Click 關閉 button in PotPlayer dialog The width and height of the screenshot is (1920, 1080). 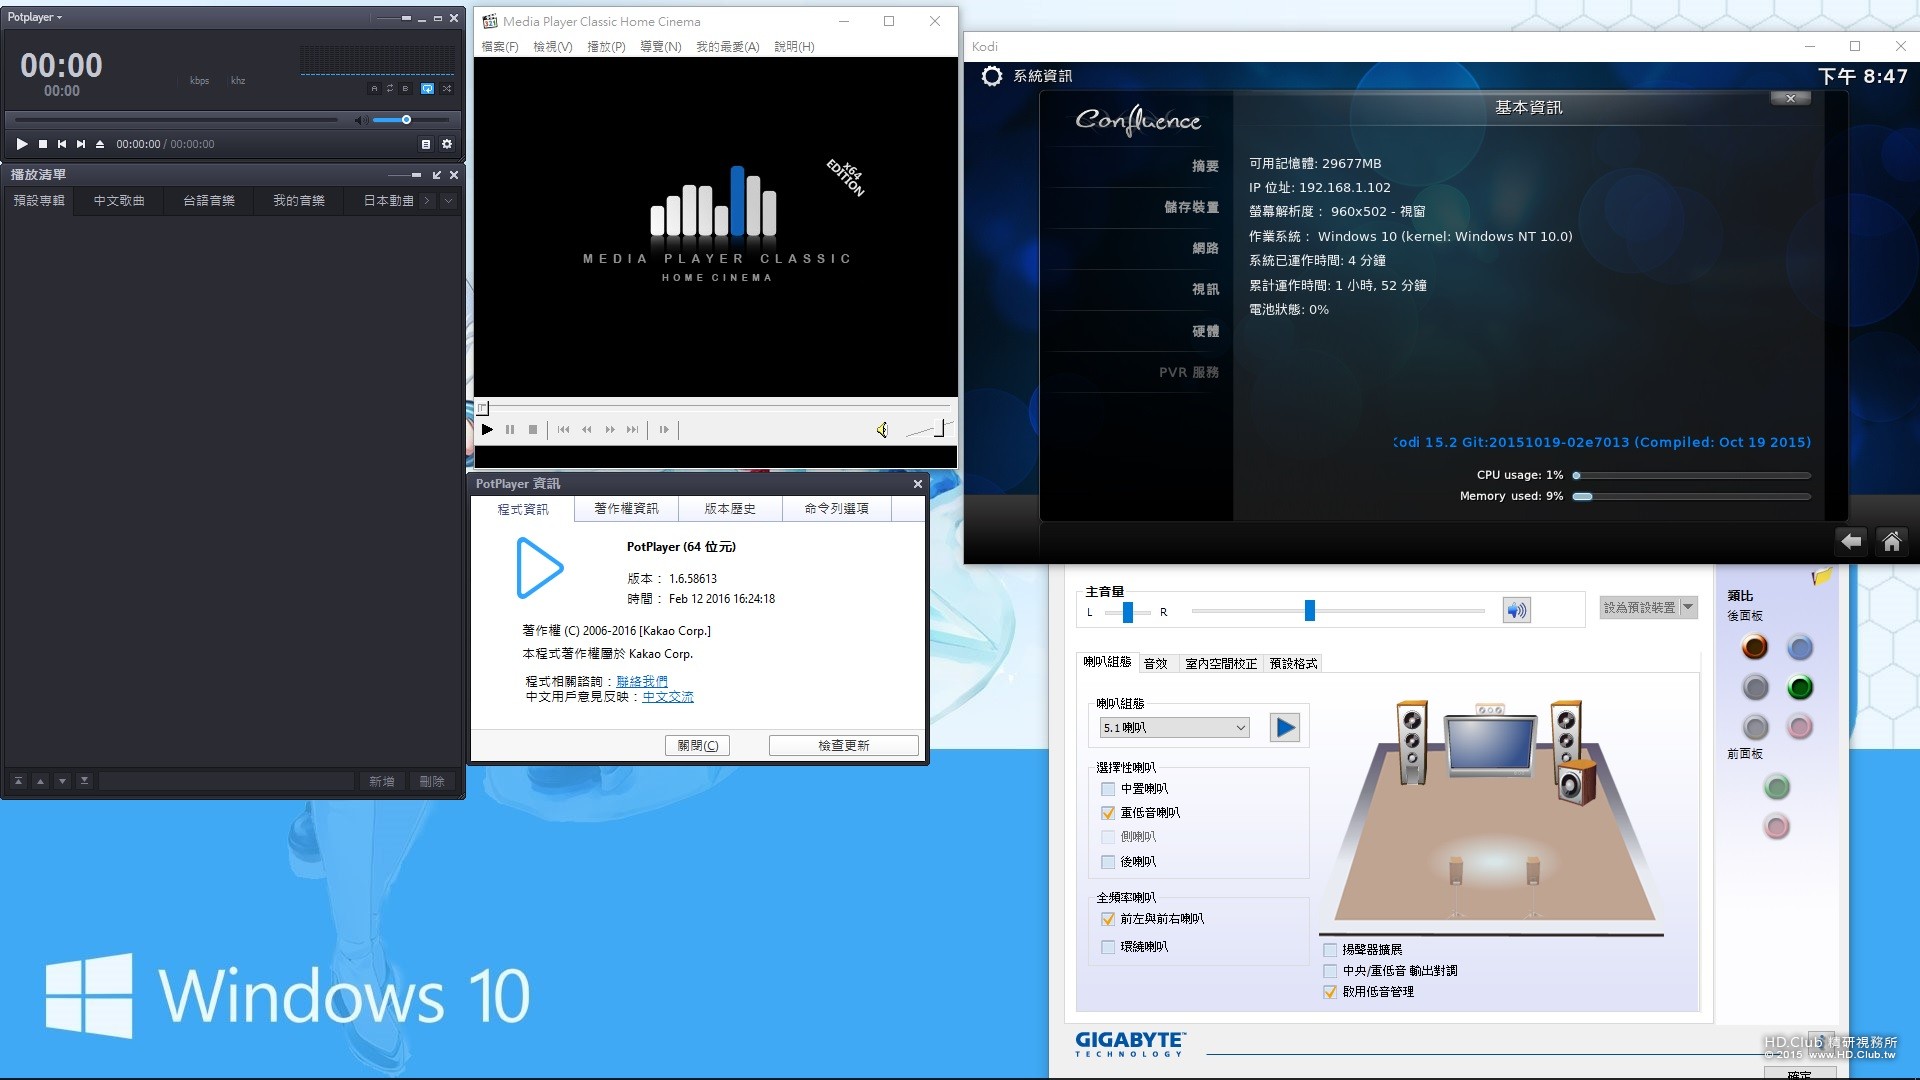tap(696, 745)
